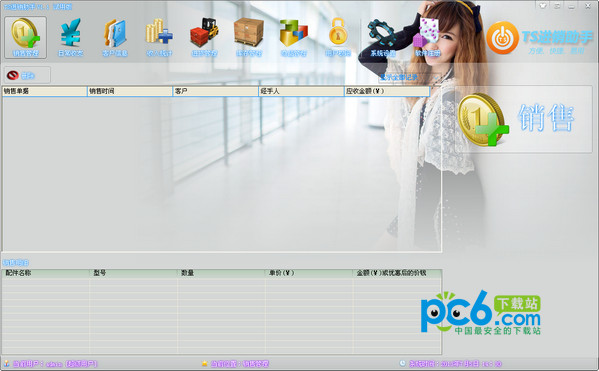599x371 pixels.
Task: Open software registration cube icon
Action: tap(428, 37)
